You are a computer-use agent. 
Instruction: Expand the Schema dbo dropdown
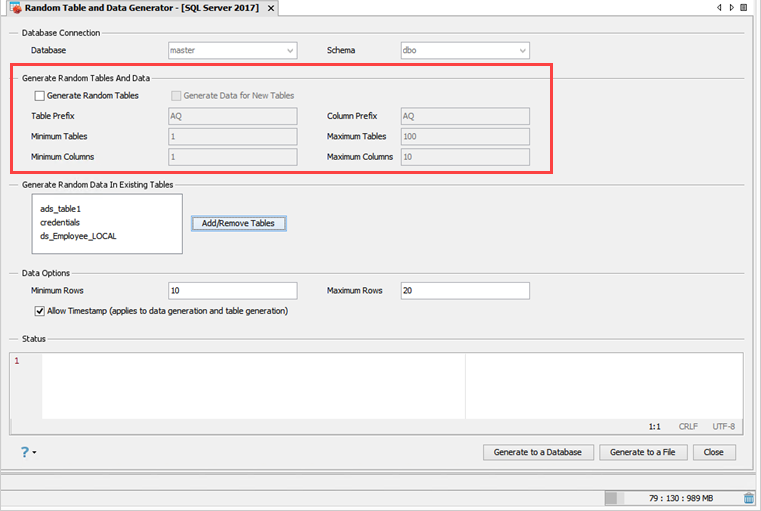coord(465,50)
